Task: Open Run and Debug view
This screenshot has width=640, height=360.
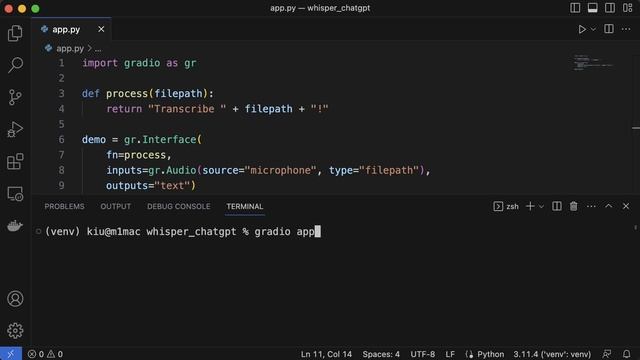Action: (15, 129)
